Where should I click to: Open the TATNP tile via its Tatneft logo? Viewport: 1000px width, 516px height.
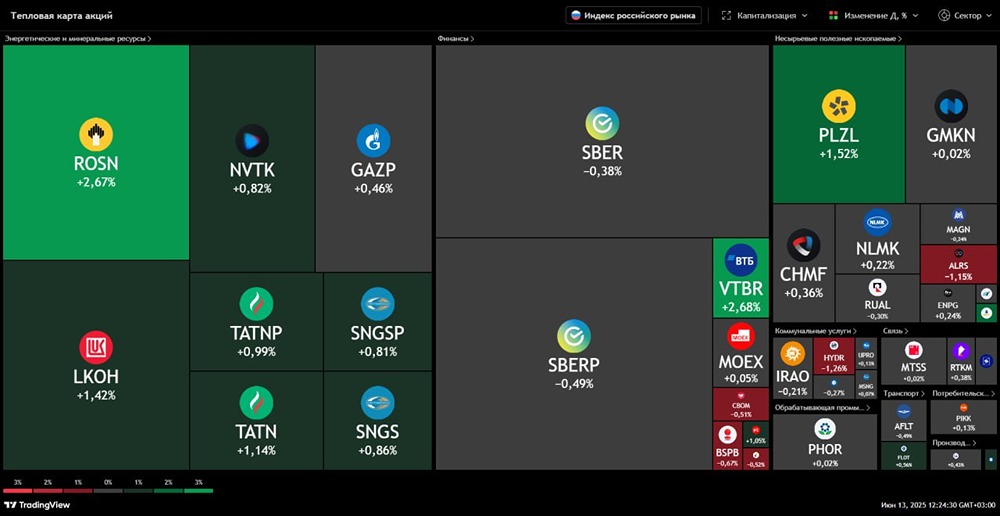coord(256,304)
